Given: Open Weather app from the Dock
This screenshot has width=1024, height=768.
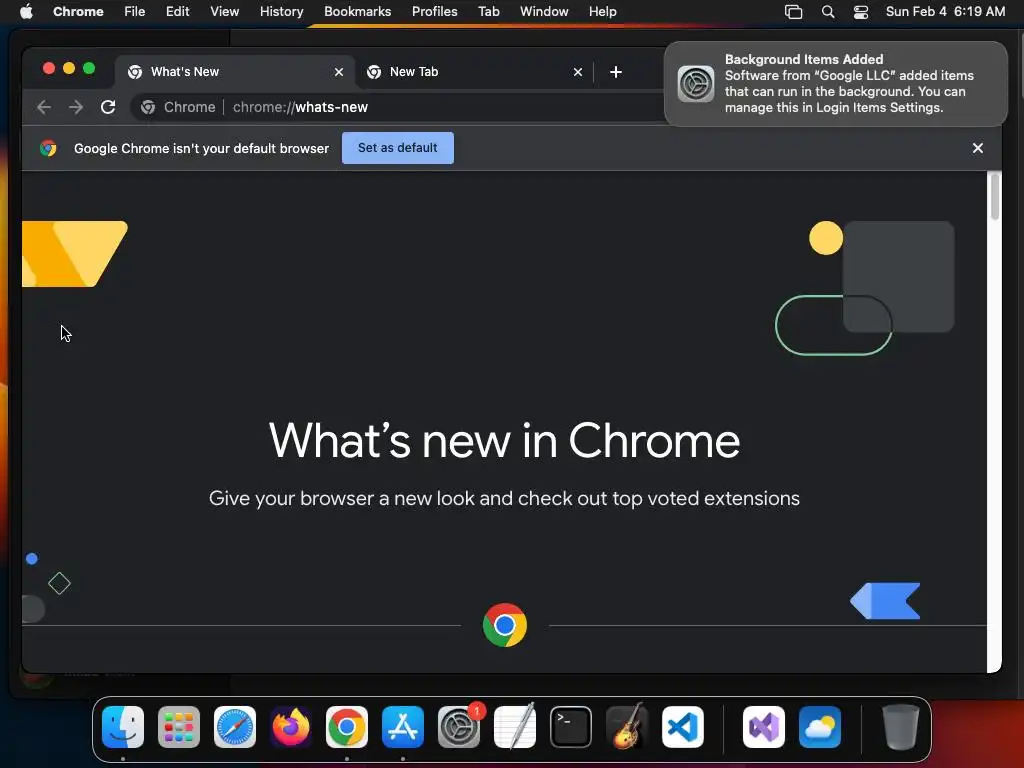Looking at the screenshot, I should (x=820, y=727).
